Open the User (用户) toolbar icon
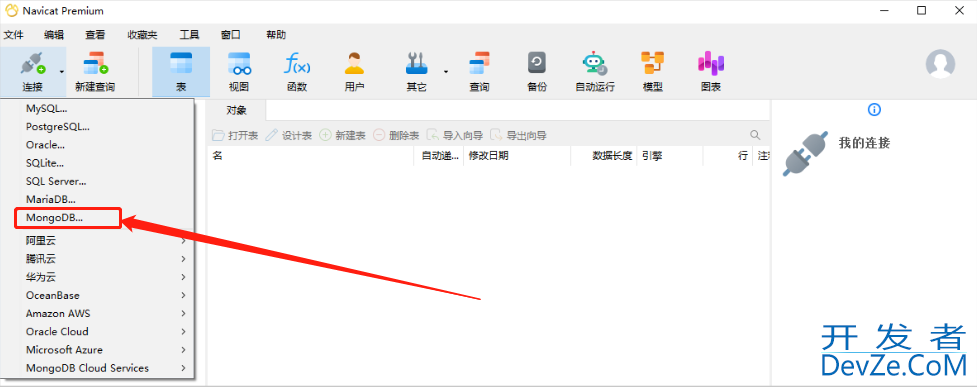 coord(354,64)
